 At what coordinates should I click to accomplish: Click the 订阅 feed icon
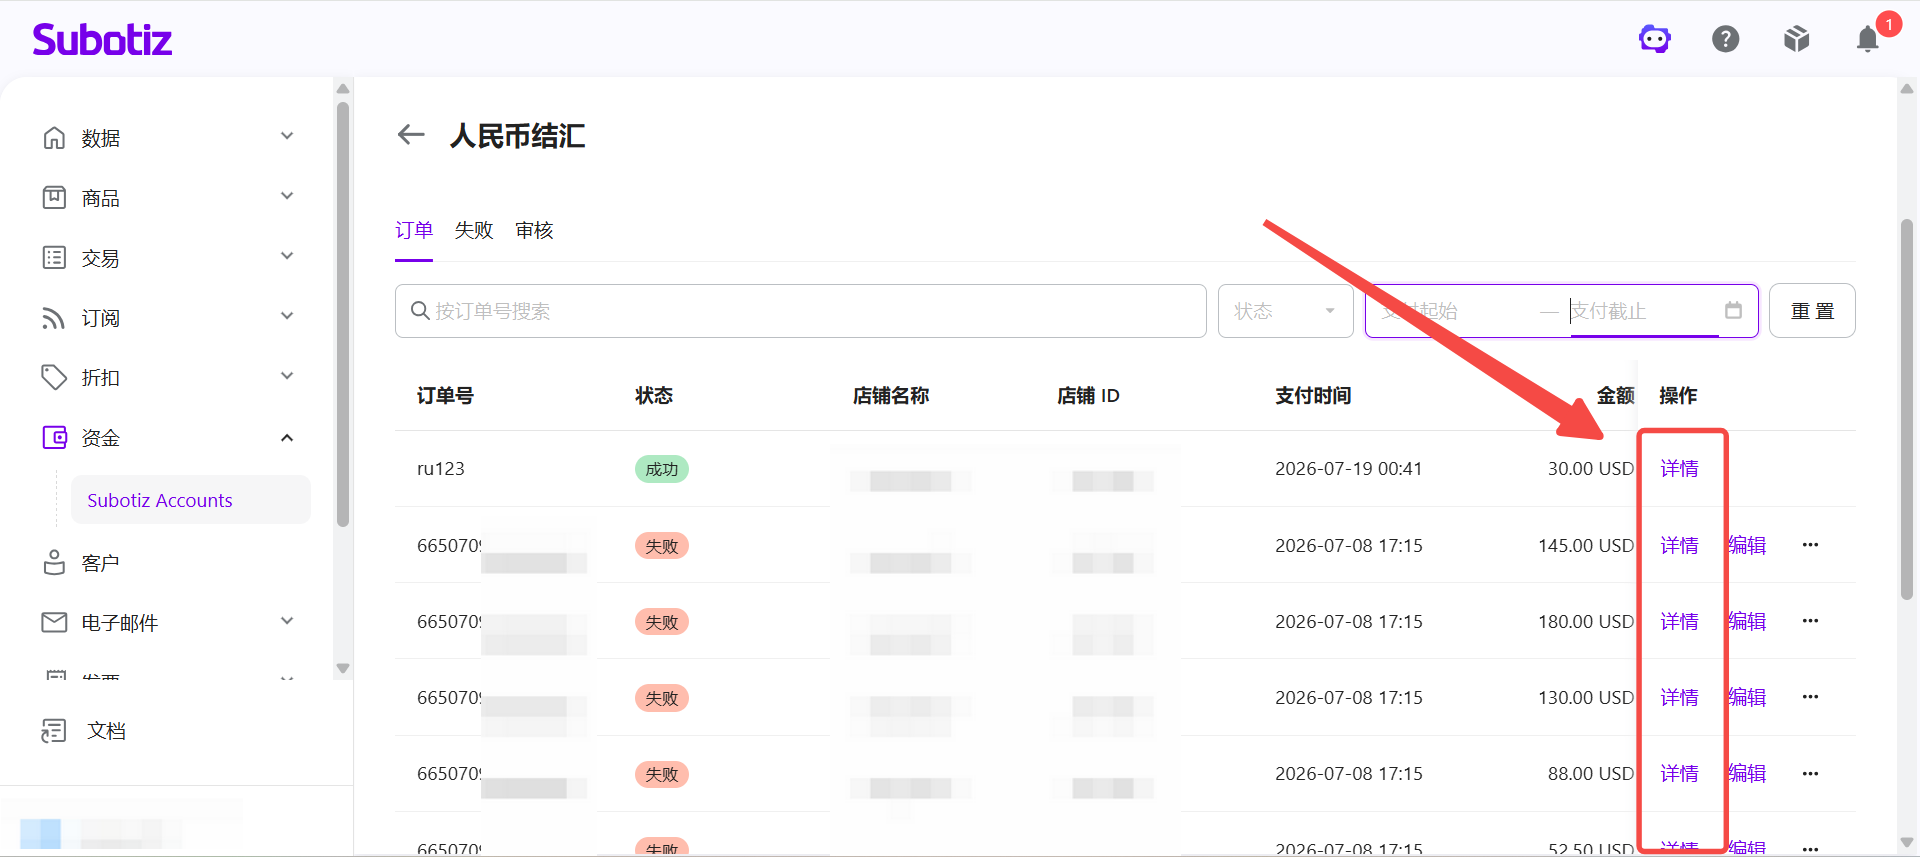54,317
